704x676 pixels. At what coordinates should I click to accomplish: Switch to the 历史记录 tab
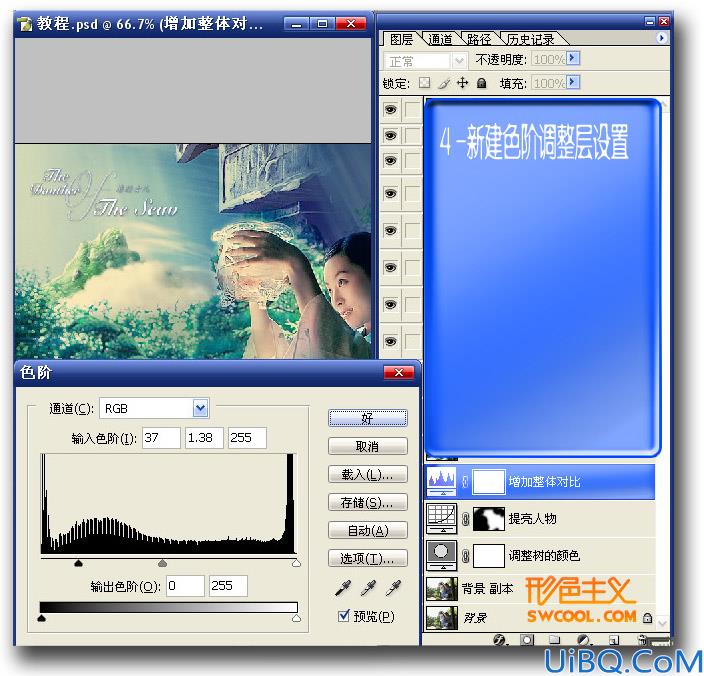coord(531,40)
